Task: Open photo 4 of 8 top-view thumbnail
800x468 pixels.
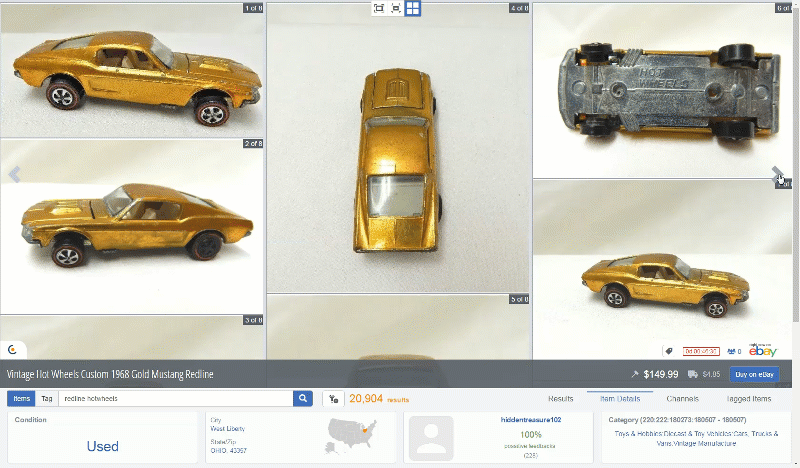Action: point(398,148)
